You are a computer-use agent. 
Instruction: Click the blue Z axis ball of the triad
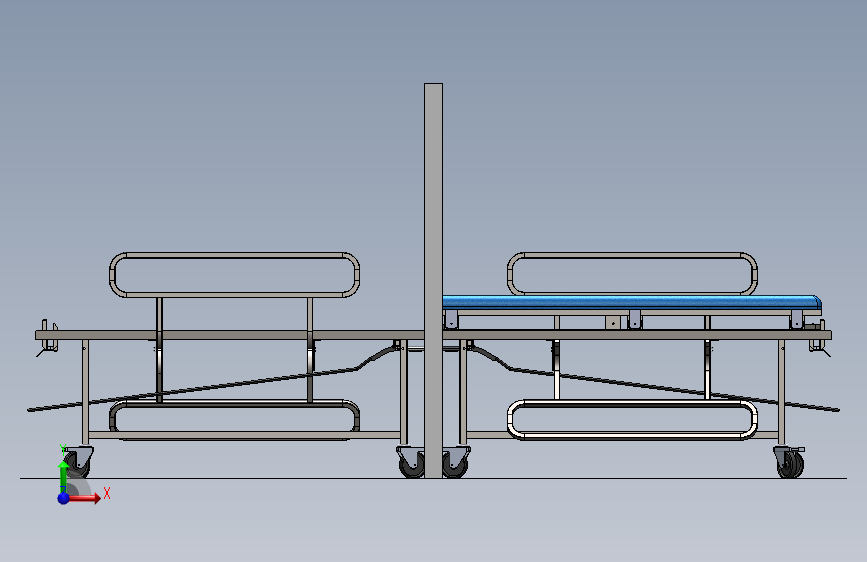[64, 498]
